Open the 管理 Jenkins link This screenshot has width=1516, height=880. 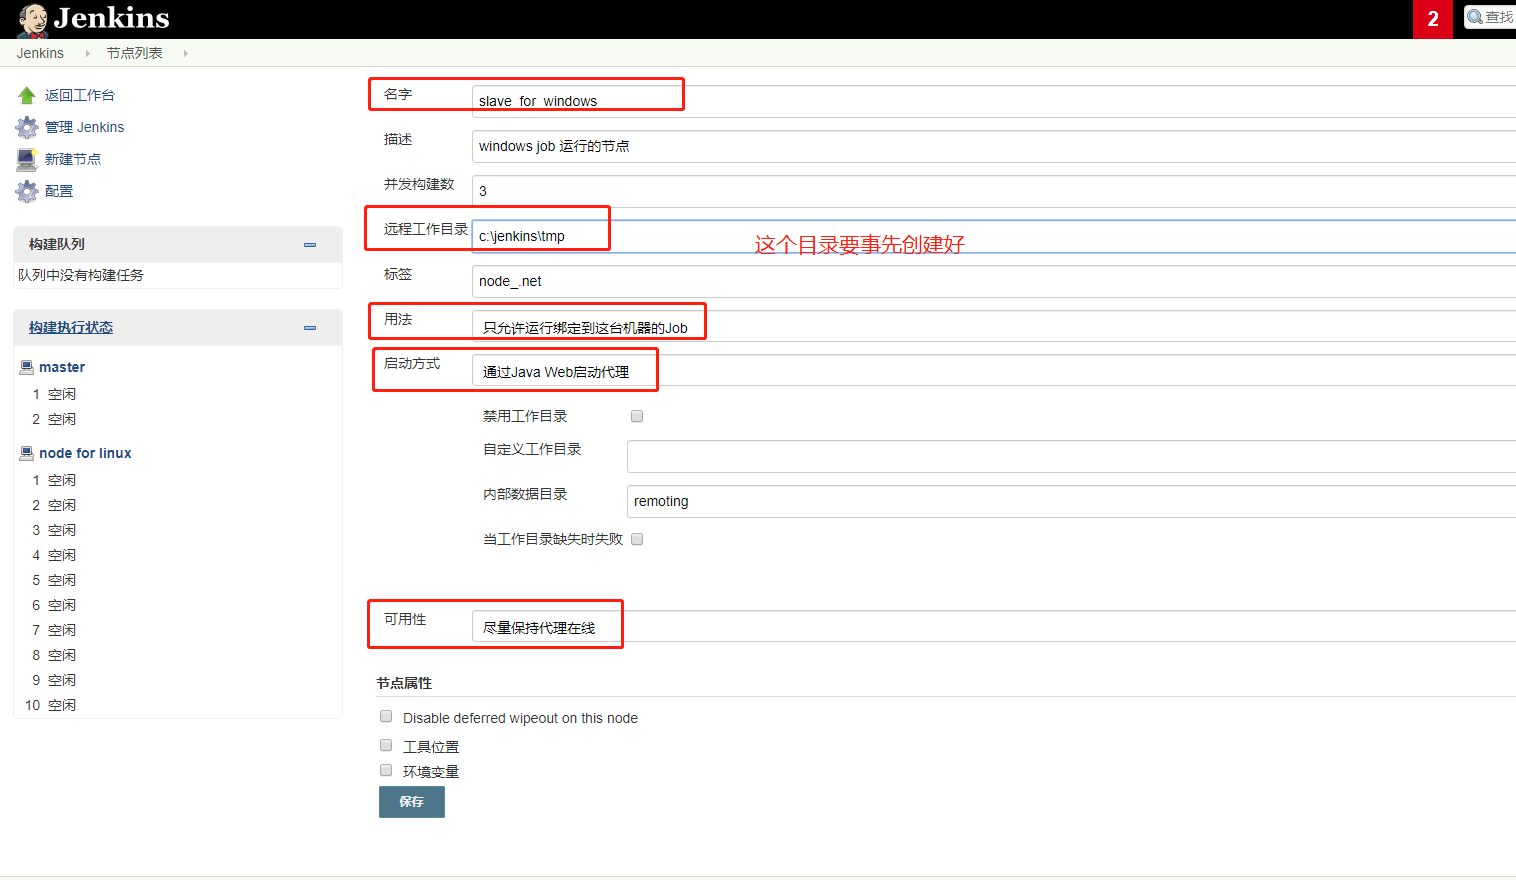pyautogui.click(x=85, y=127)
